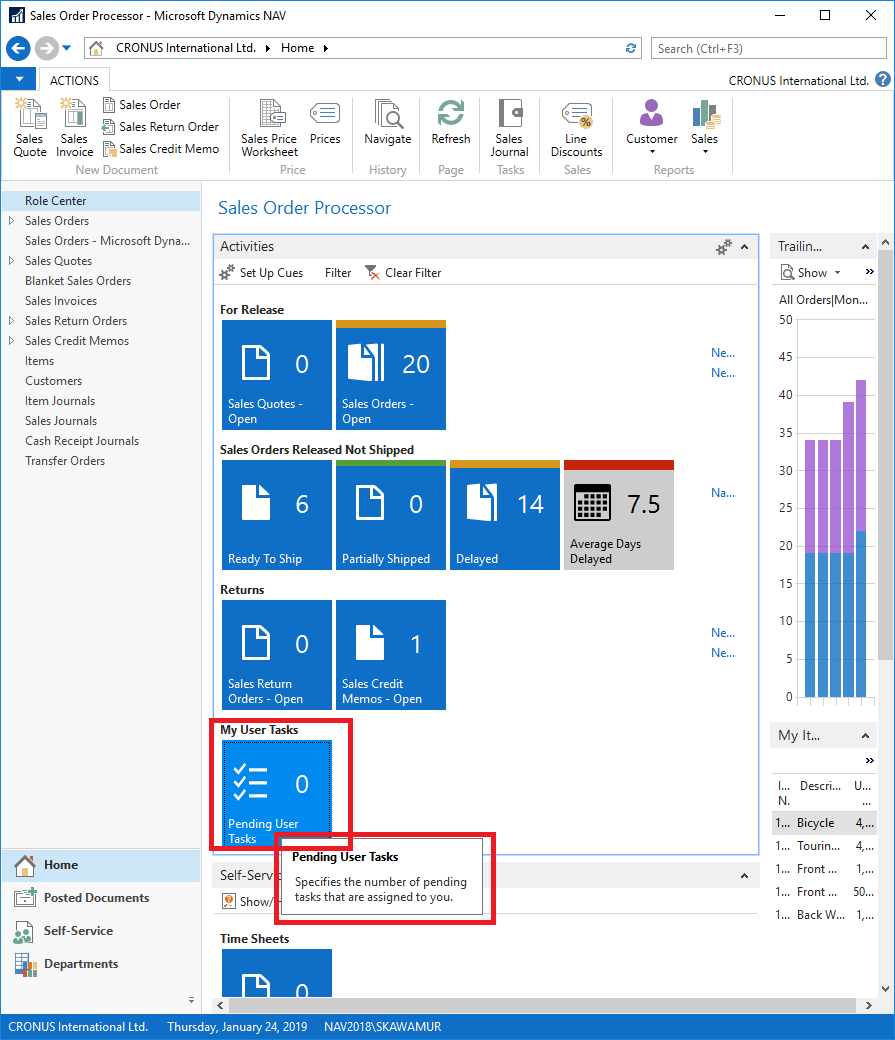Click in the Search (Ctrl+F3) box
The image size is (895, 1040).
tap(768, 48)
